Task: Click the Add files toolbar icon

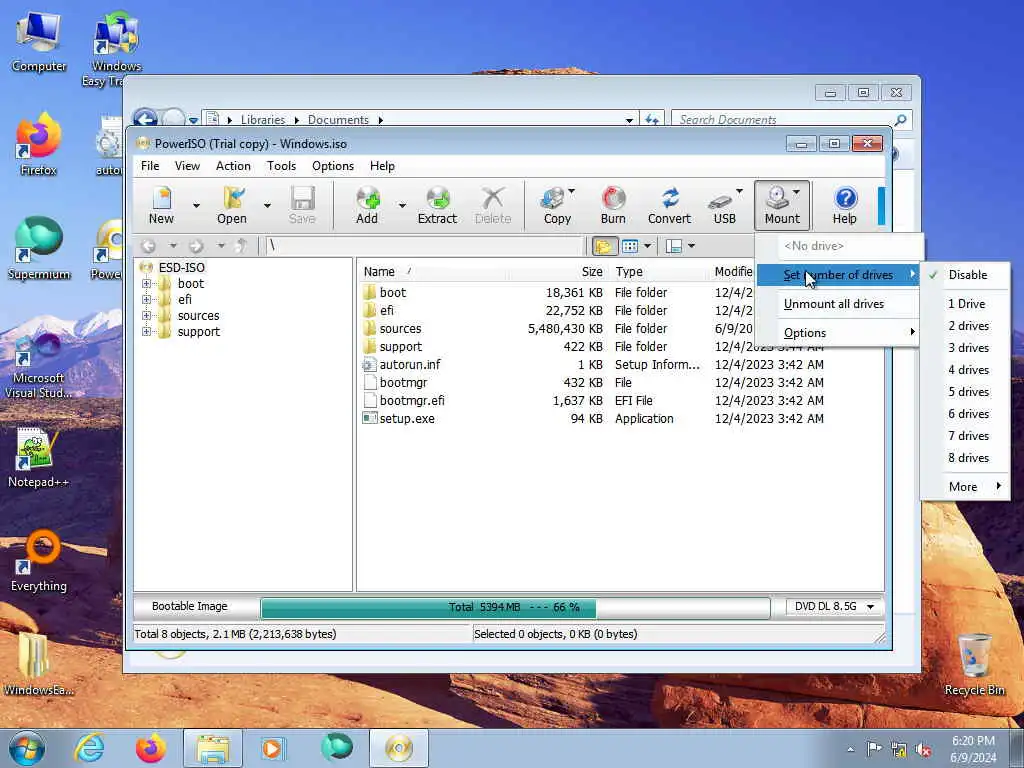Action: 367,205
